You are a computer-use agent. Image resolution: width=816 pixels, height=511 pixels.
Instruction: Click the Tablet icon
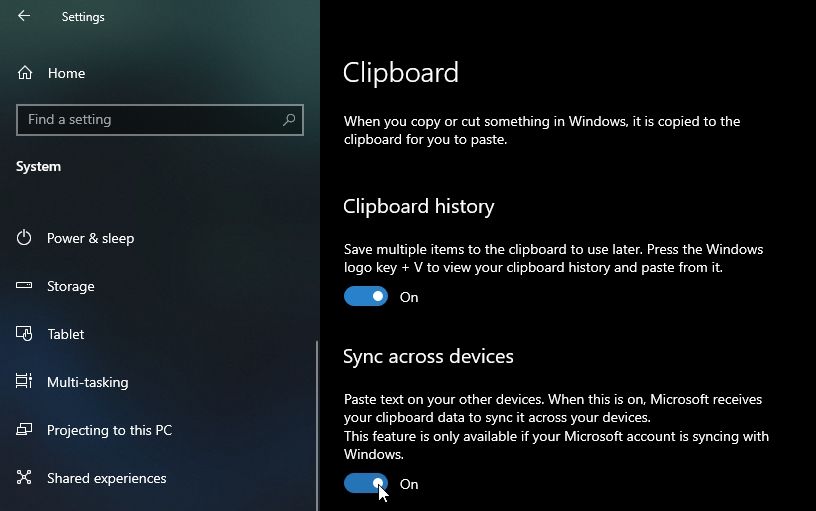click(25, 334)
